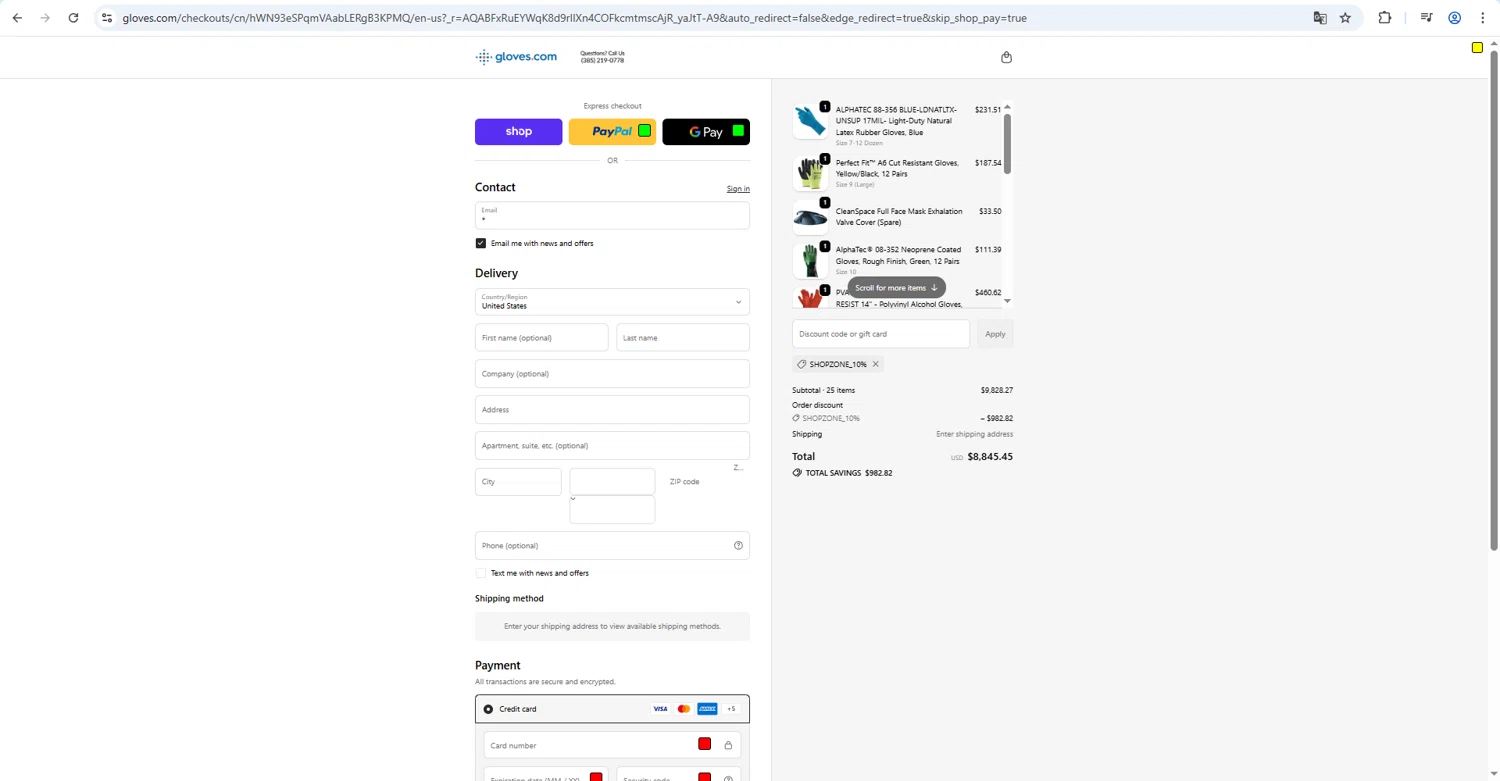Click the $187.54 price

[x=988, y=163]
